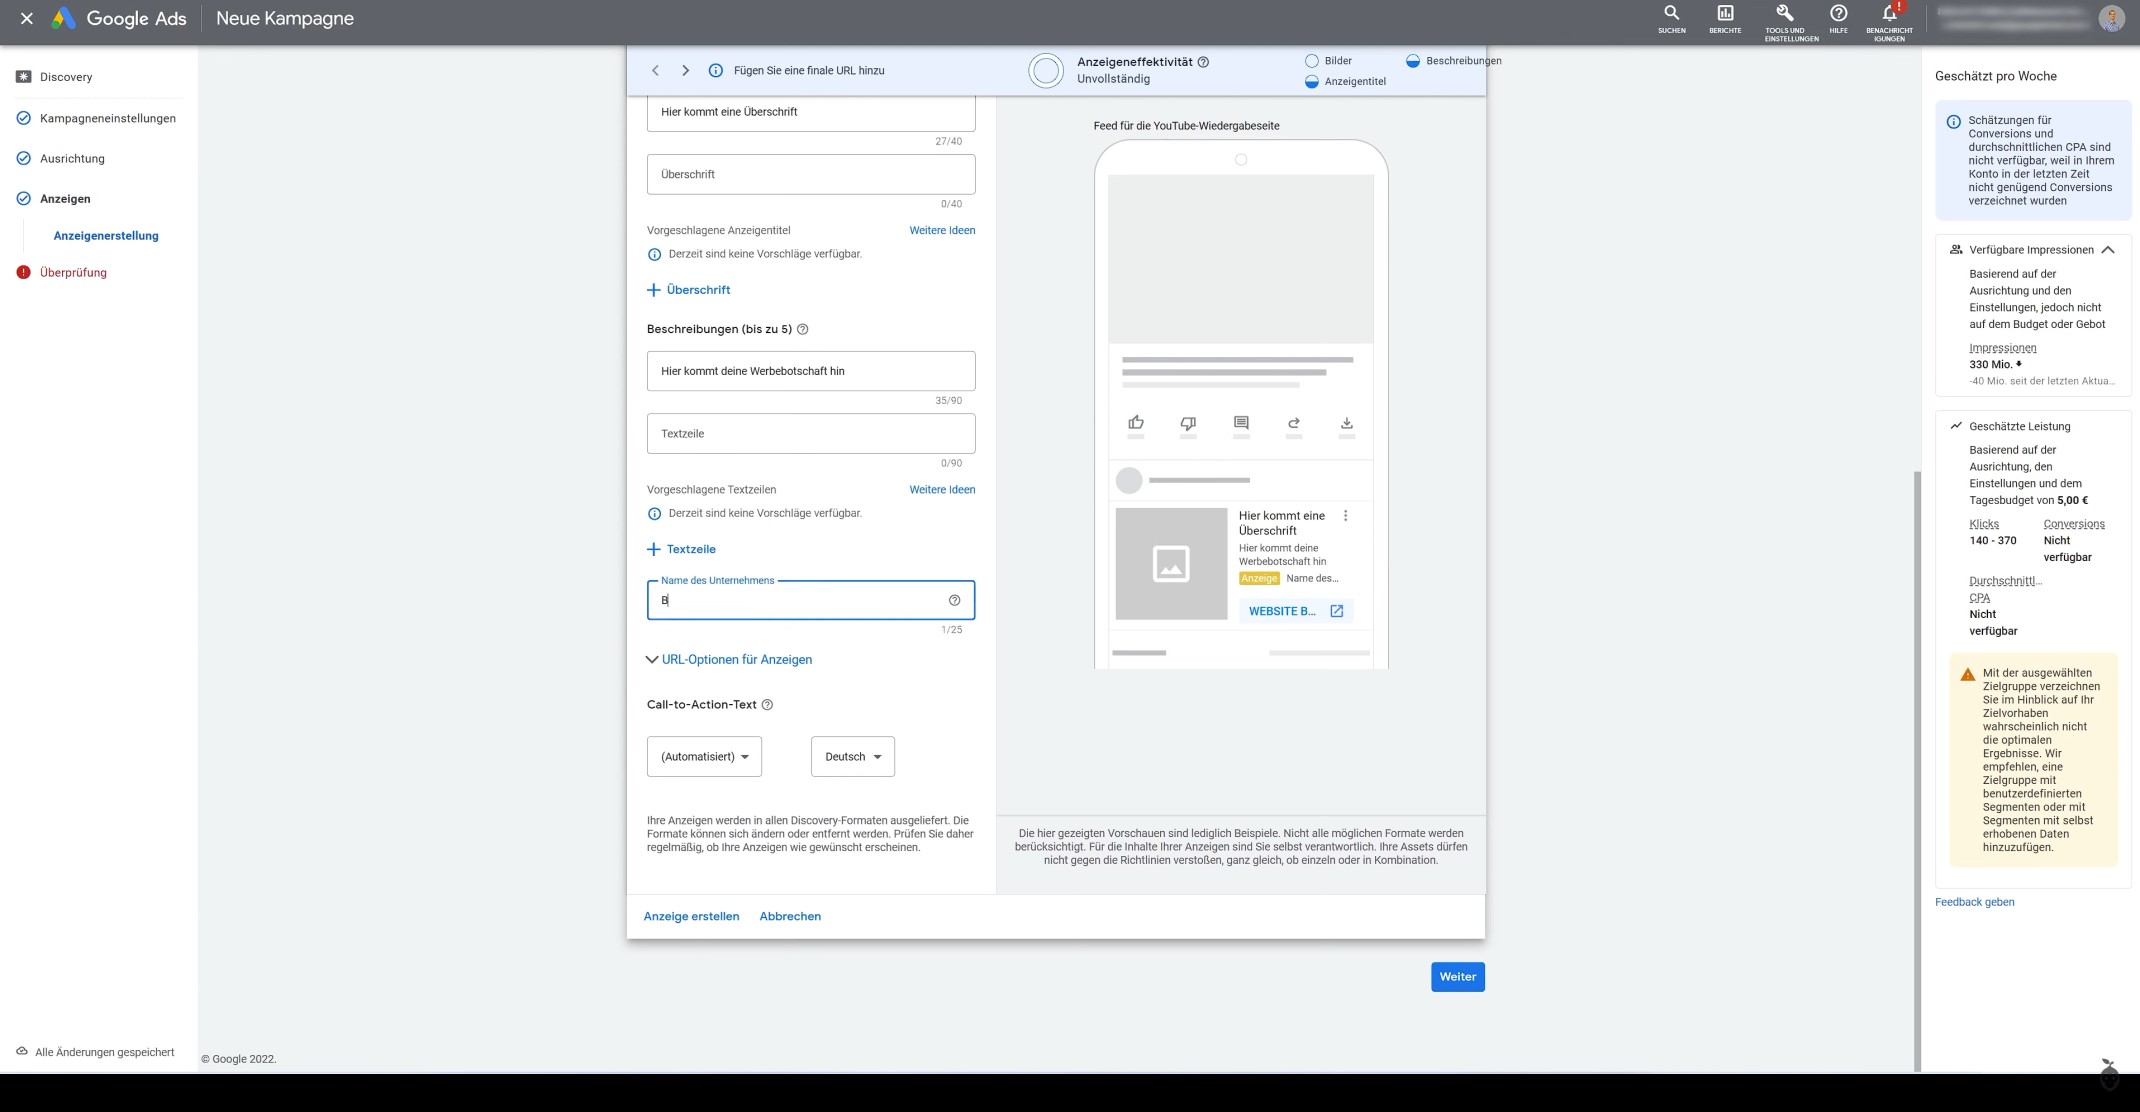Viewport: 2140px width, 1112px height.
Task: Click Weitere Ideen link next to Beschreibungen
Action: (x=941, y=490)
